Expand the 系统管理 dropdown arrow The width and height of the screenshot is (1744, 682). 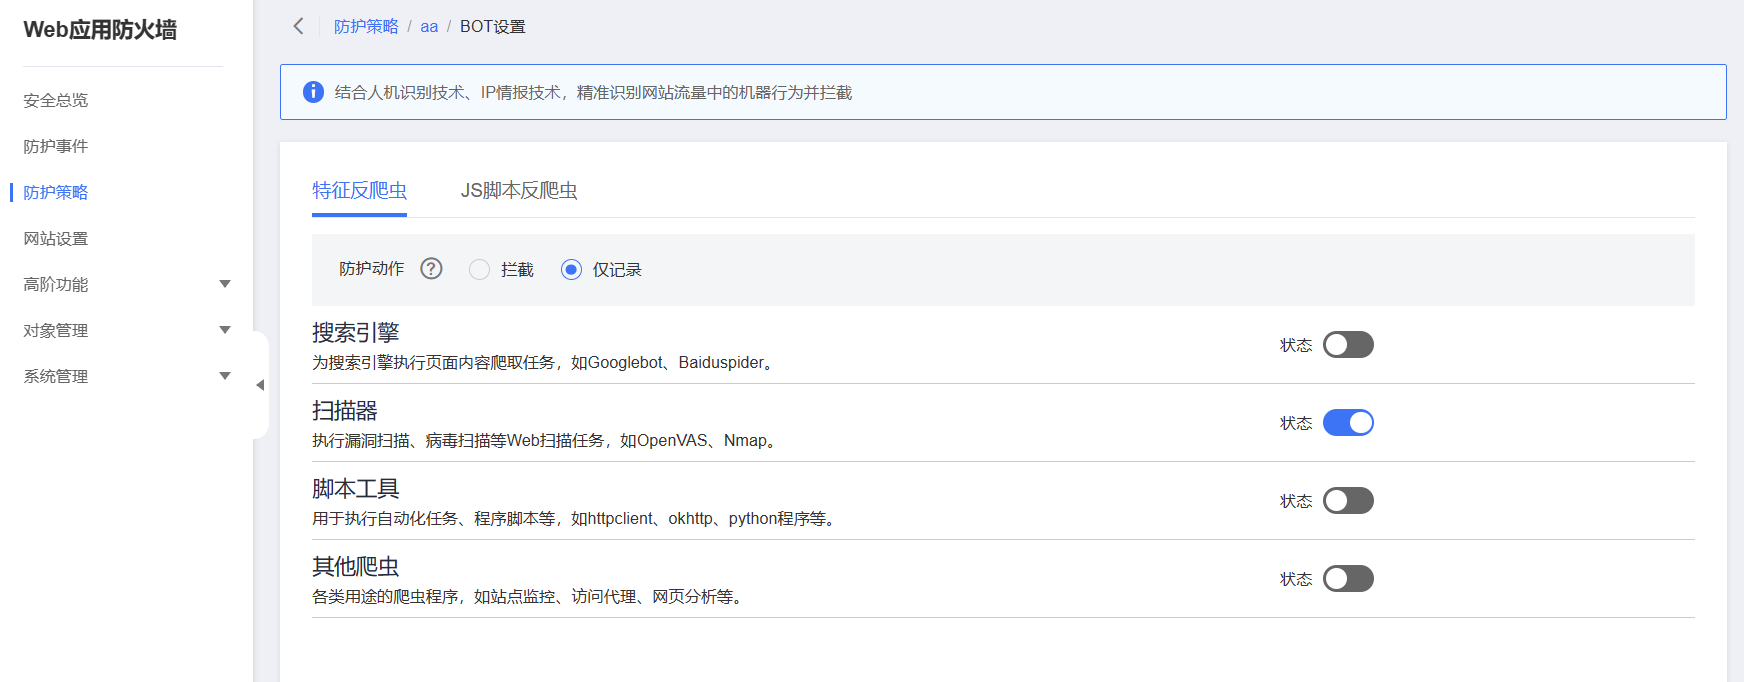[225, 376]
